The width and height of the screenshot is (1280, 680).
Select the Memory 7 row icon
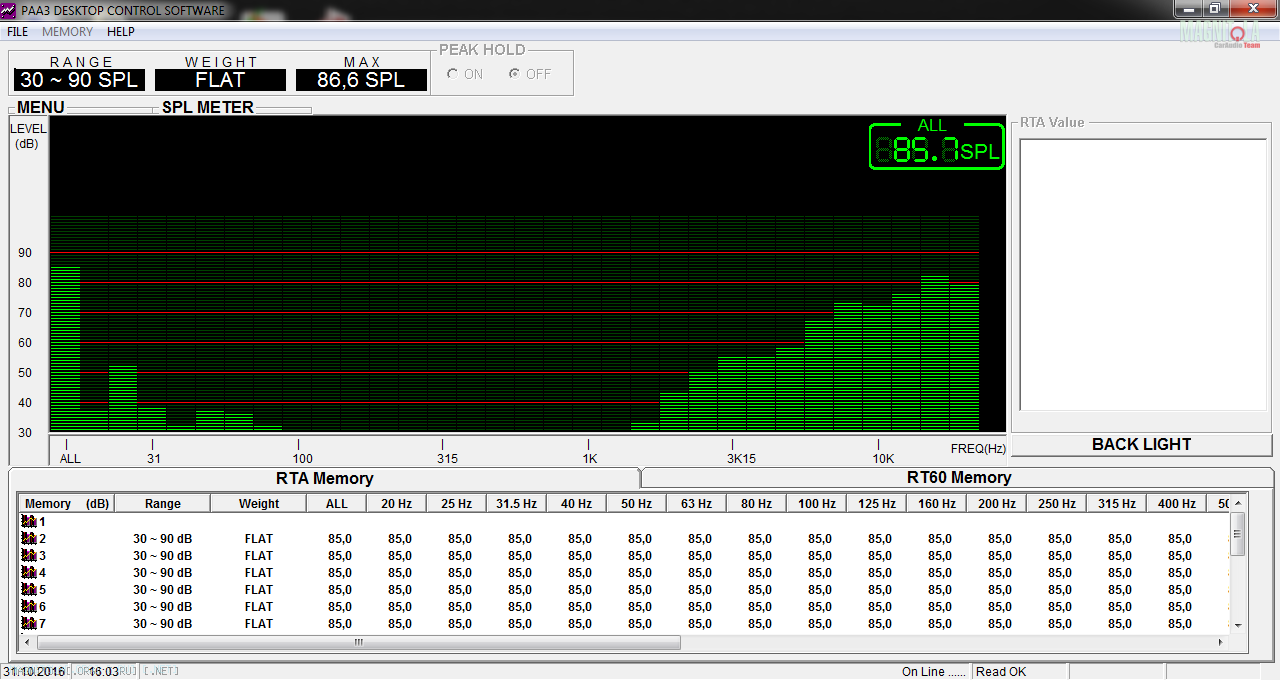[x=29, y=624]
